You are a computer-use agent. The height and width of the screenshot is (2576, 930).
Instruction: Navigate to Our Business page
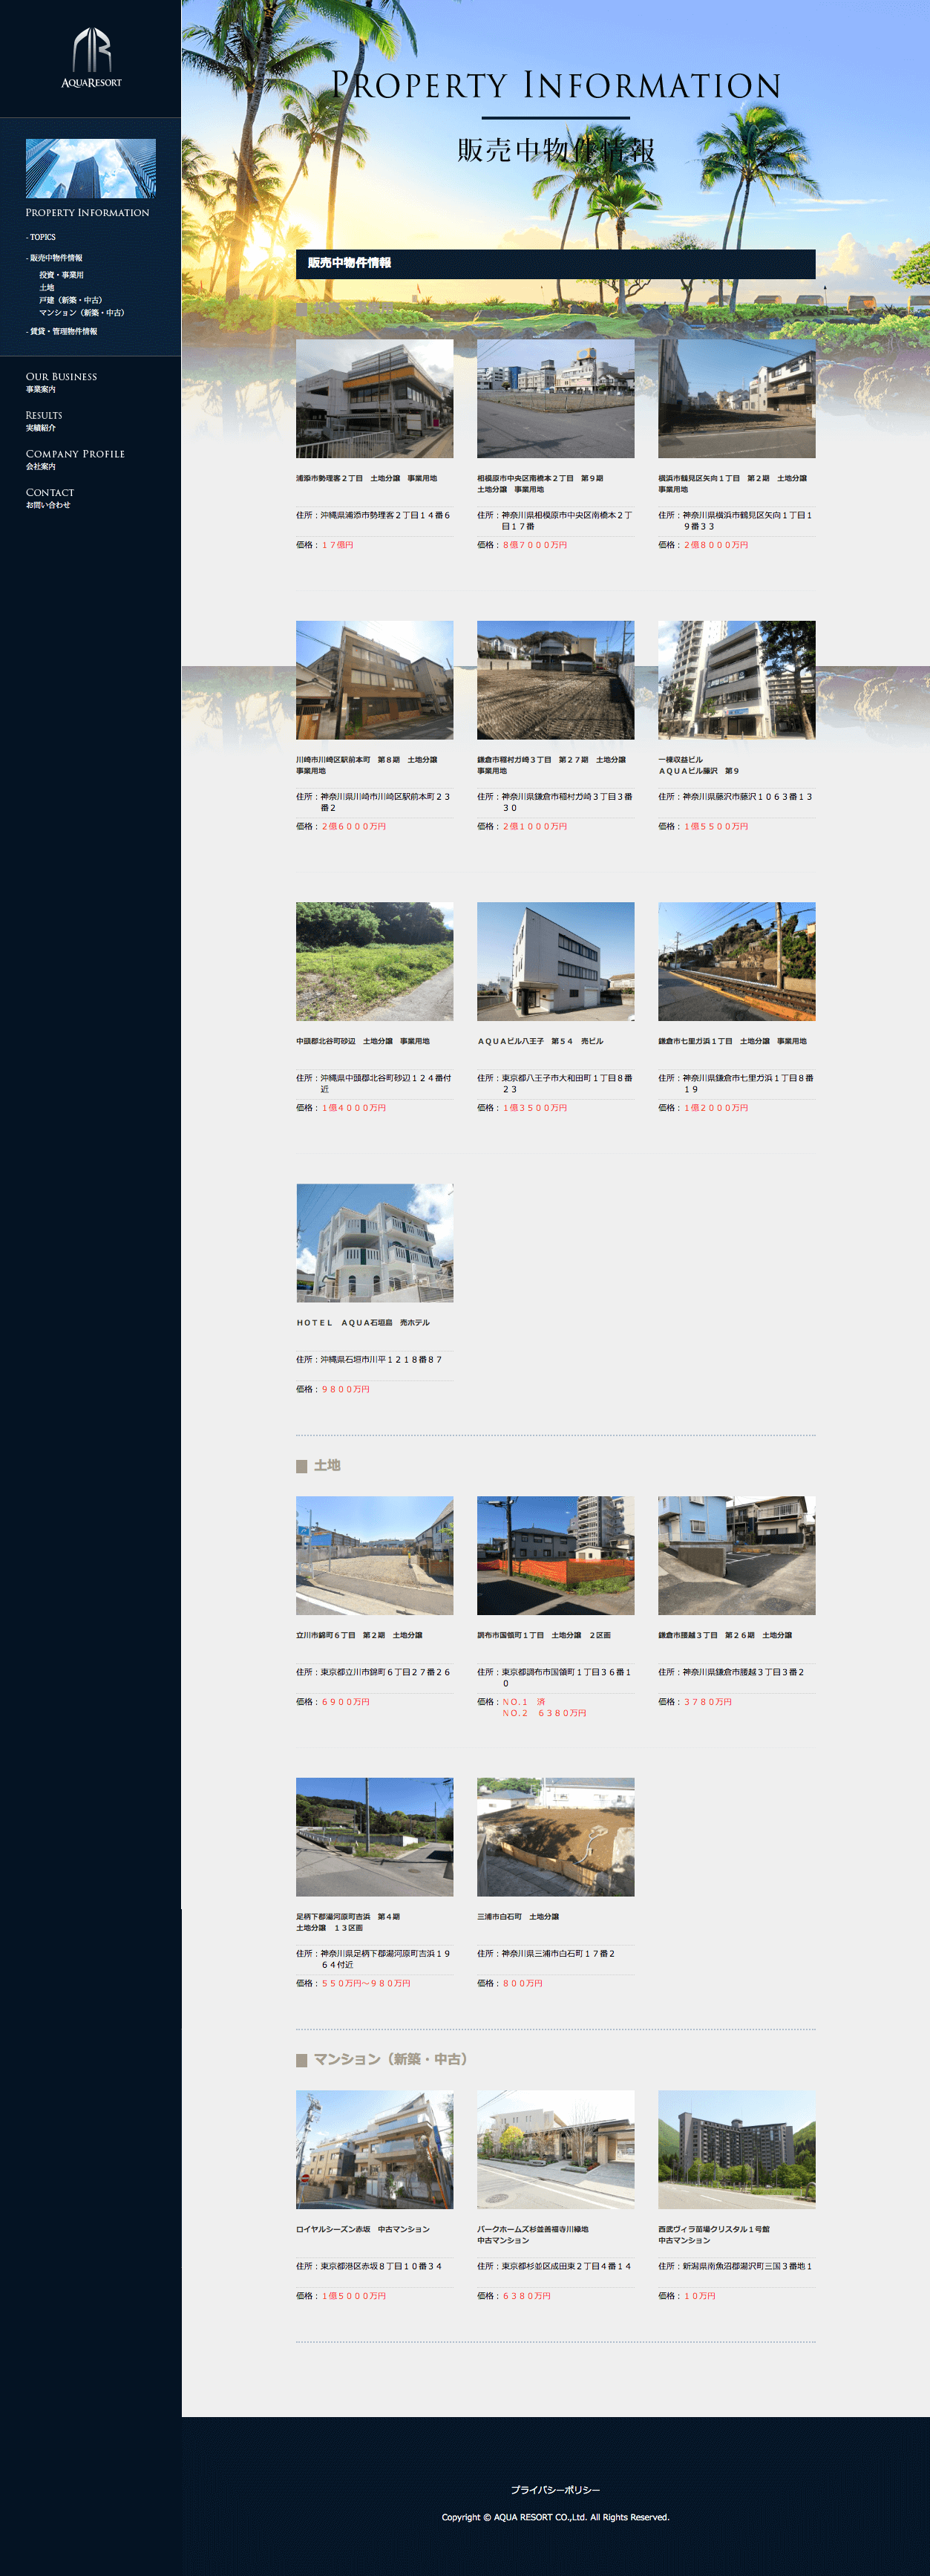(61, 381)
